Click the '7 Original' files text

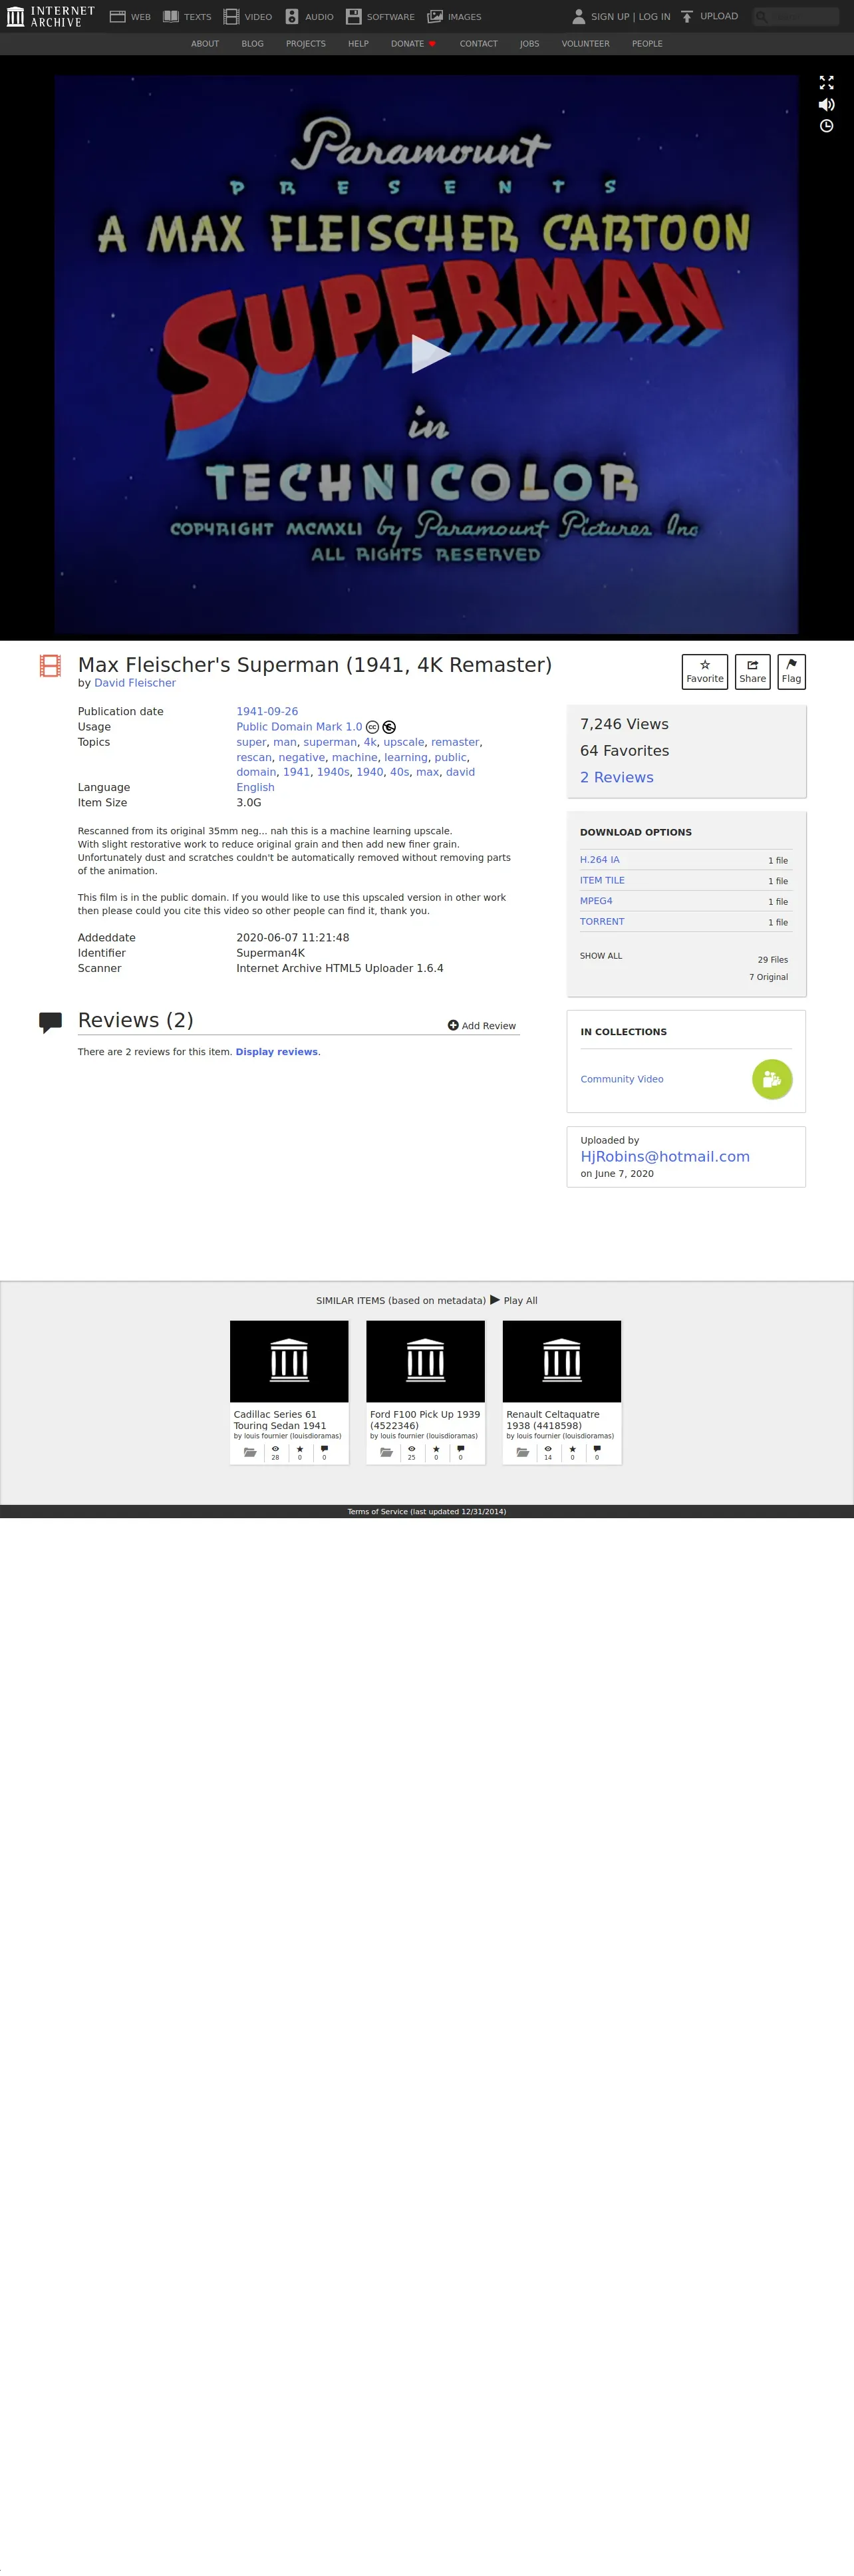[x=768, y=977]
